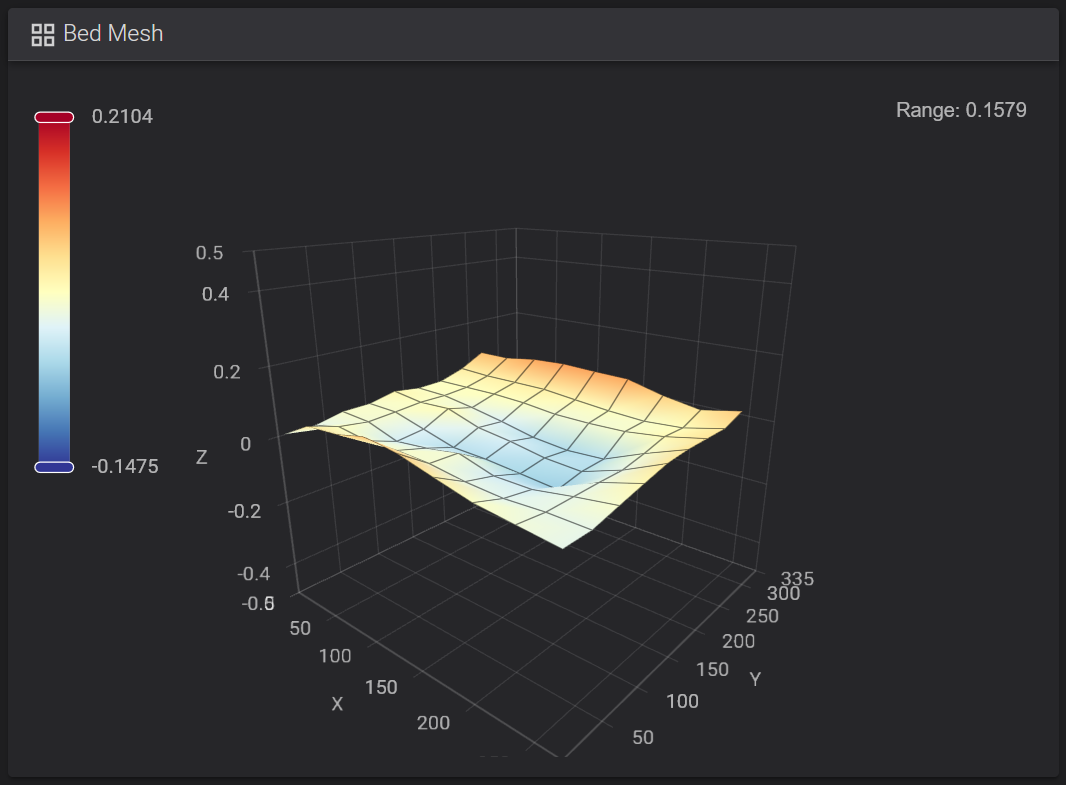The height and width of the screenshot is (785, 1066).
Task: Click the Bed Mesh grid icon
Action: click(43, 35)
